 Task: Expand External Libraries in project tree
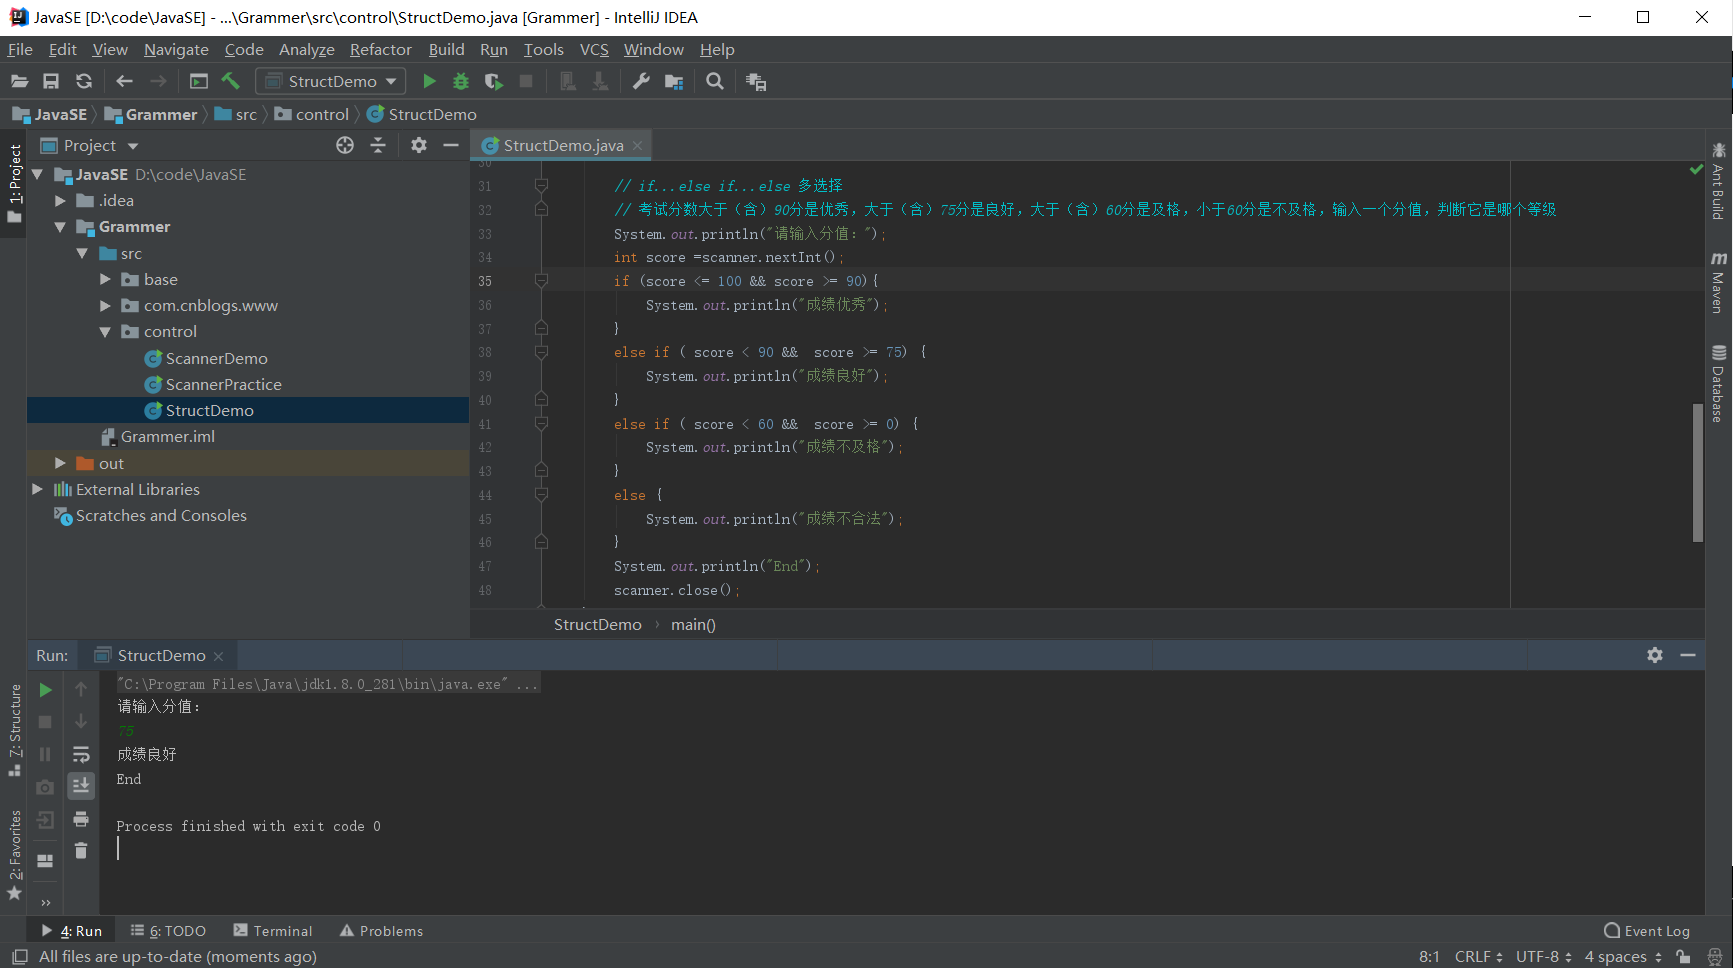click(37, 490)
